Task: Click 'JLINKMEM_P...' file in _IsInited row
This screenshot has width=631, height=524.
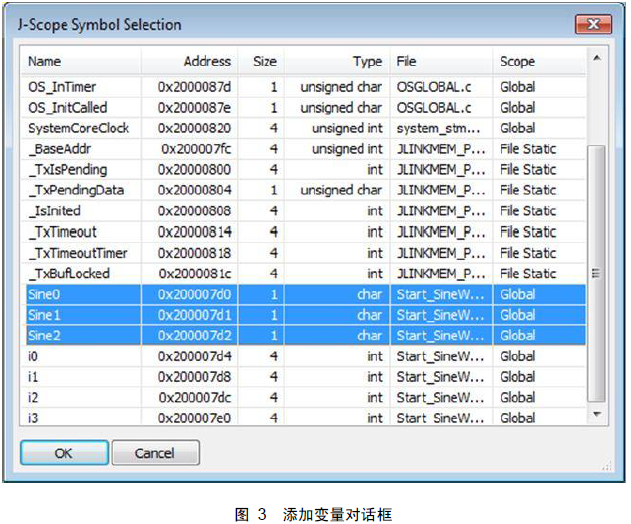Action: coord(441,211)
